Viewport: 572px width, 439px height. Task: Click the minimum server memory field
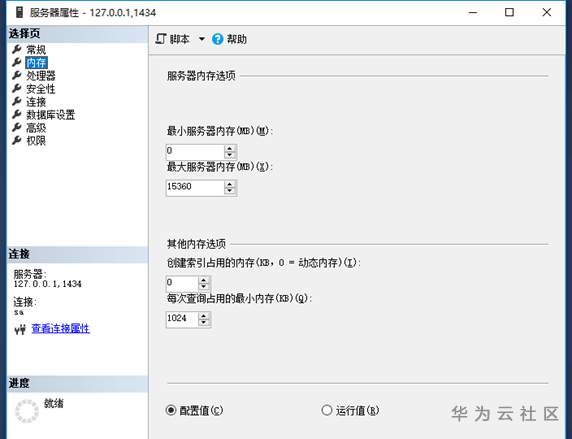tap(194, 151)
